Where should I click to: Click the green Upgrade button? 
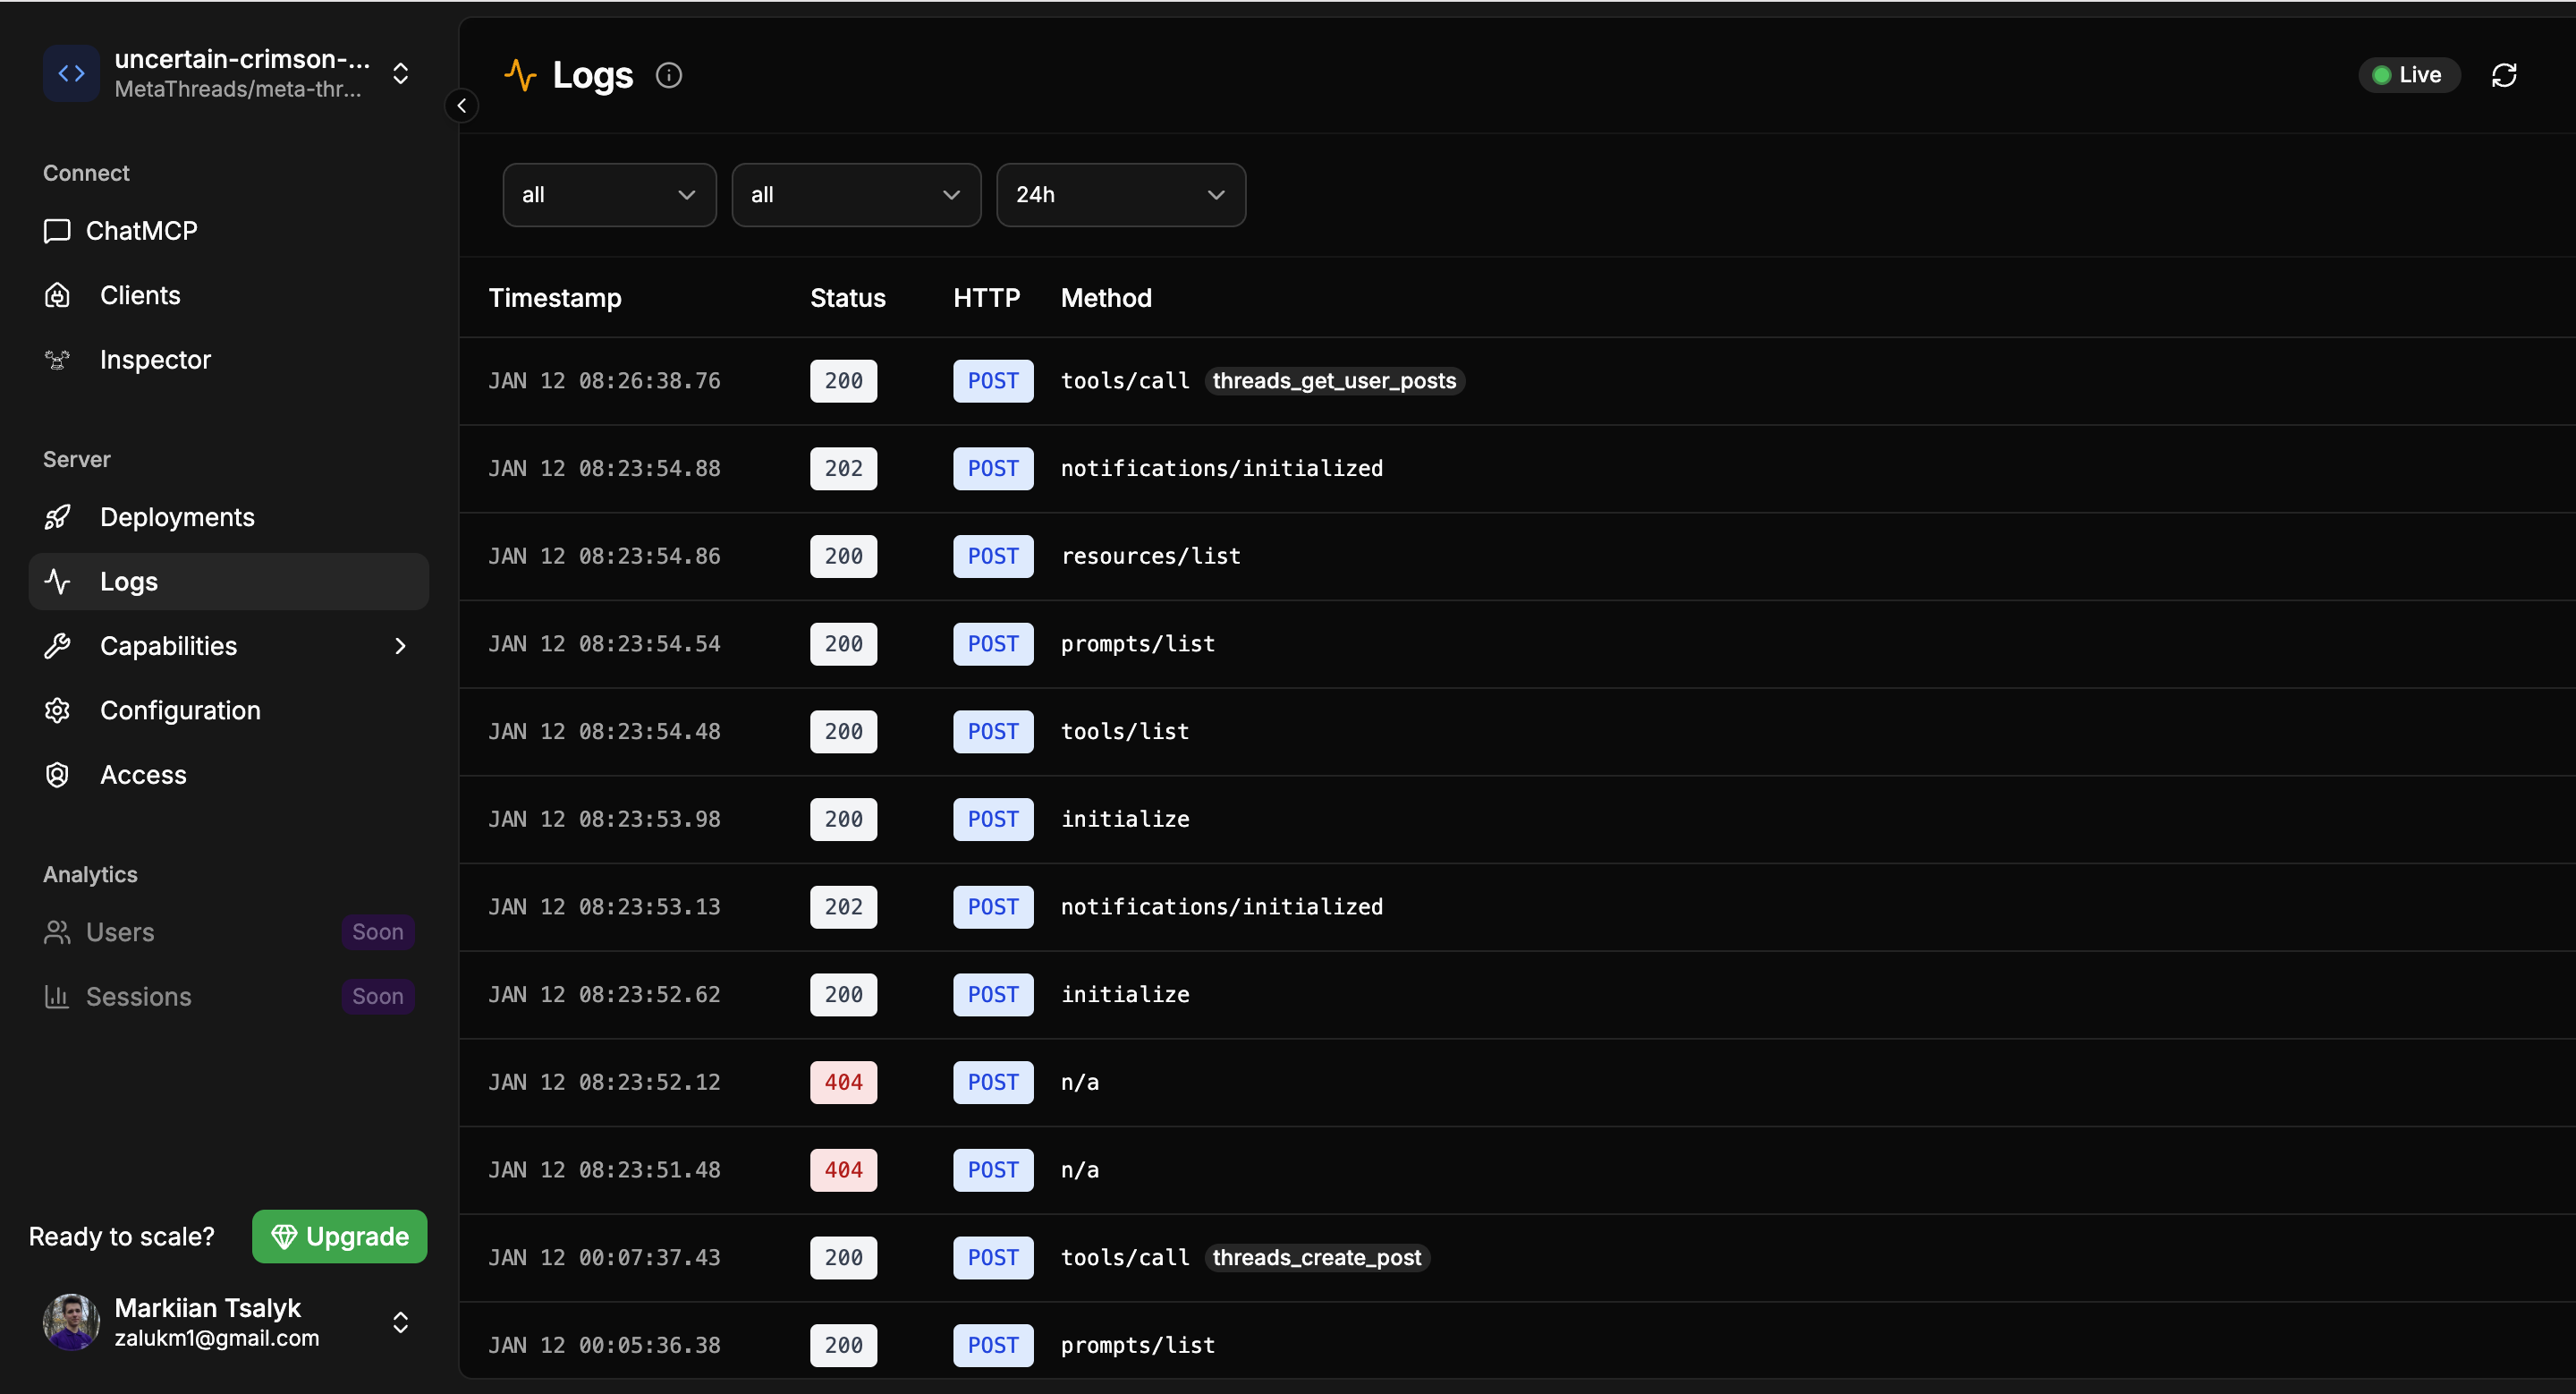click(340, 1236)
